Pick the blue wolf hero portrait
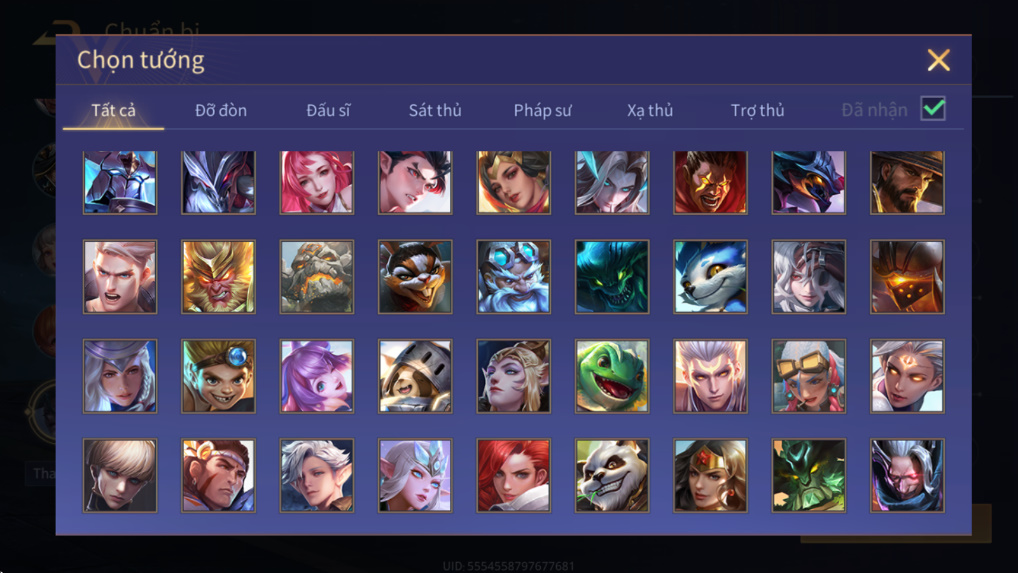 coord(710,277)
